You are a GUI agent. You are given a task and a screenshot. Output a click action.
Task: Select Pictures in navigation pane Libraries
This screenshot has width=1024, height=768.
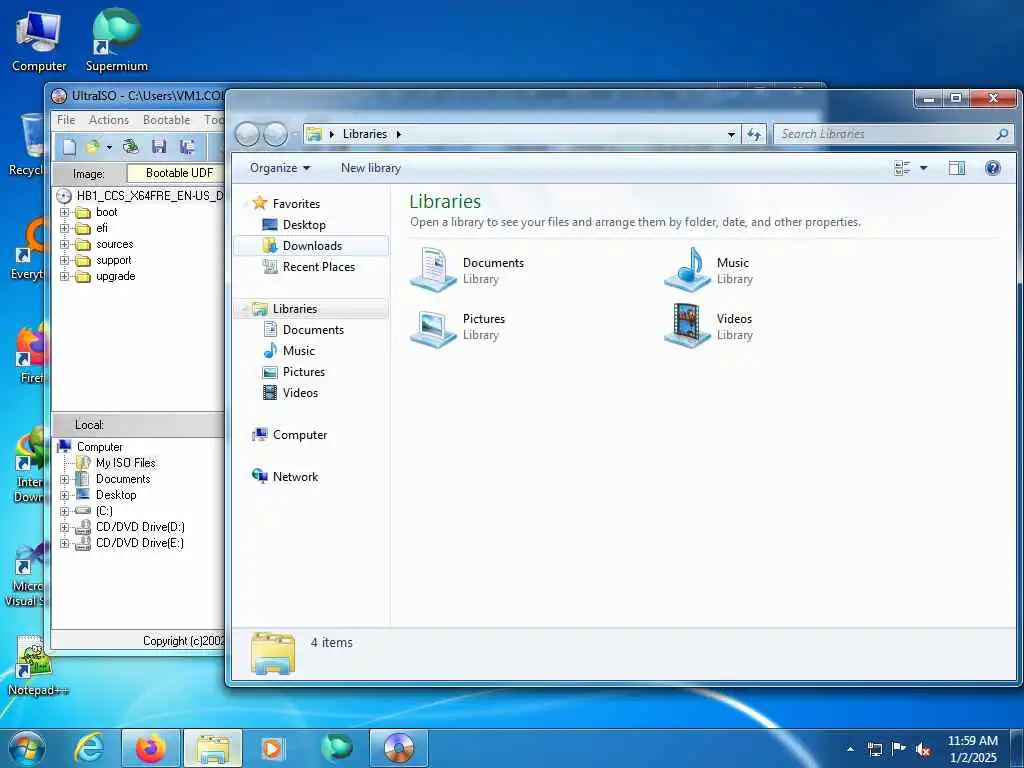click(x=304, y=372)
